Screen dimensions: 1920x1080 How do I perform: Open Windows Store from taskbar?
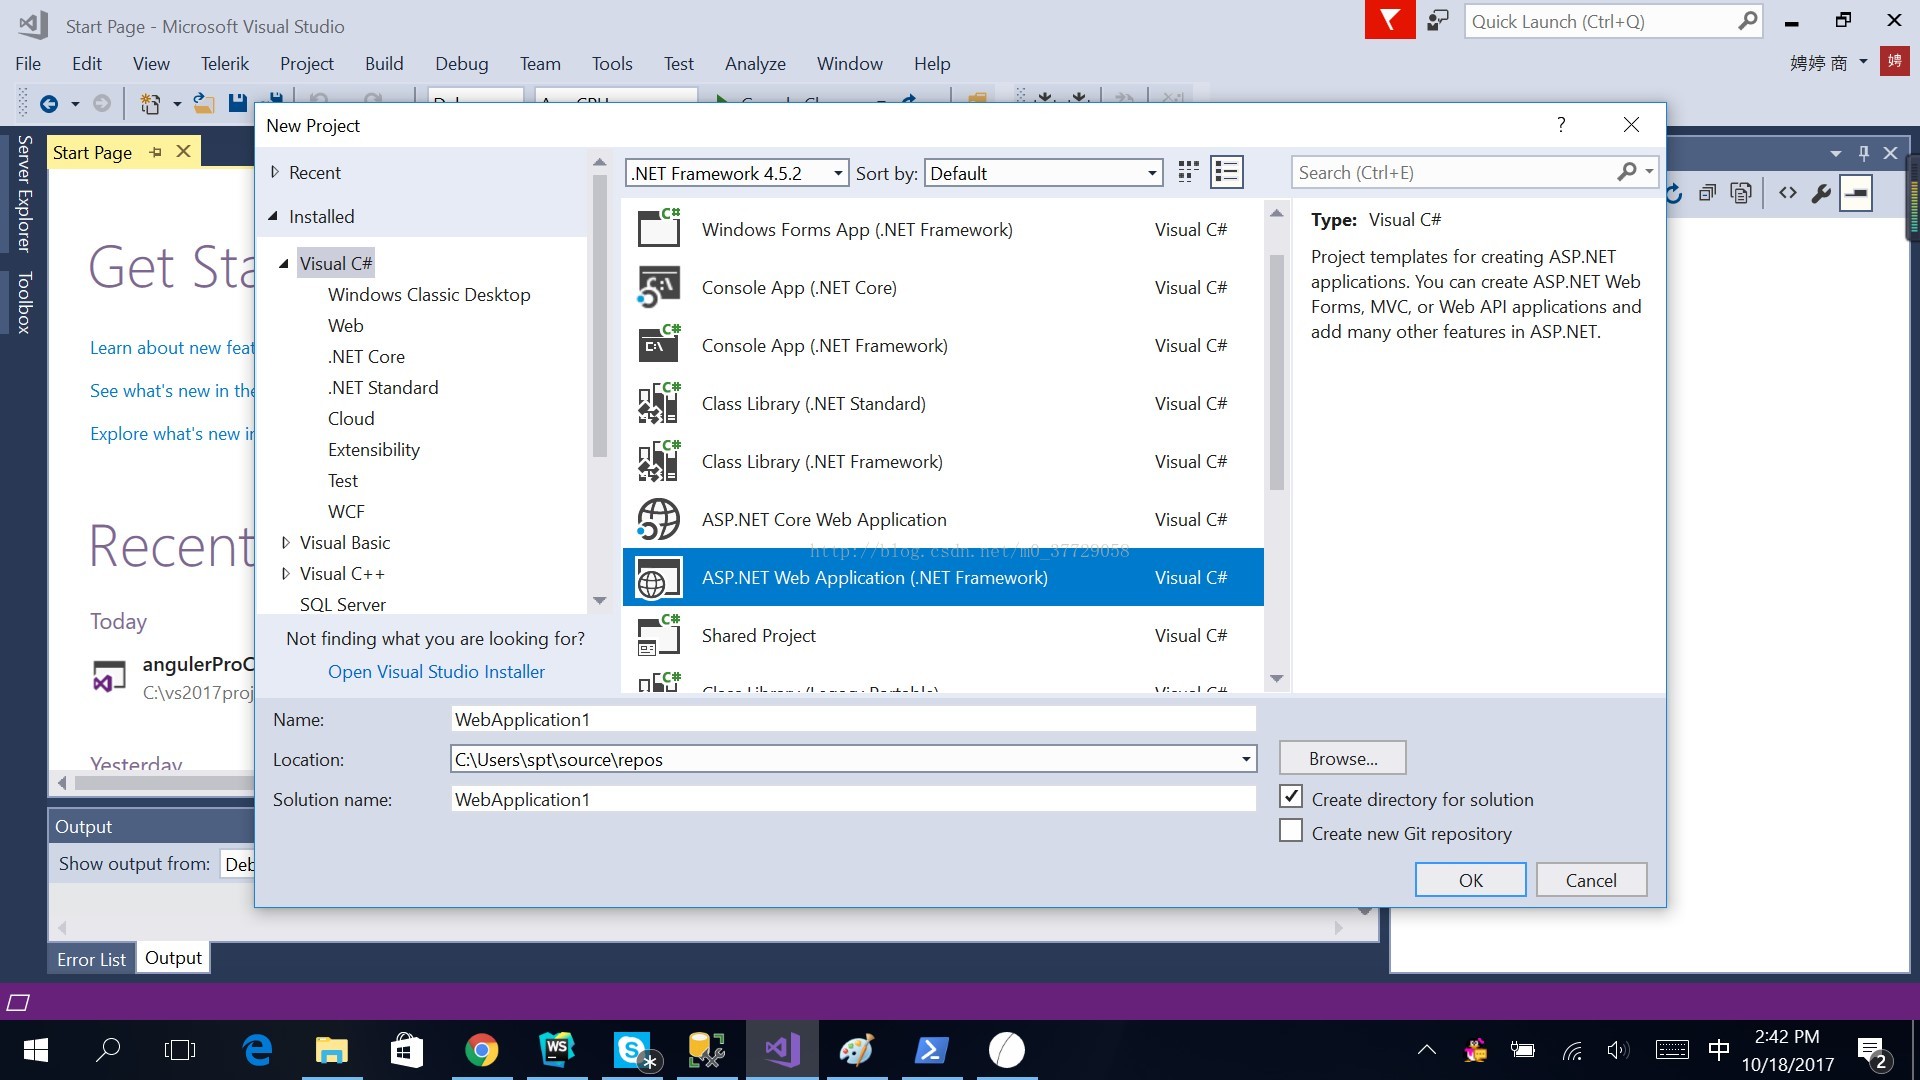[407, 1050]
